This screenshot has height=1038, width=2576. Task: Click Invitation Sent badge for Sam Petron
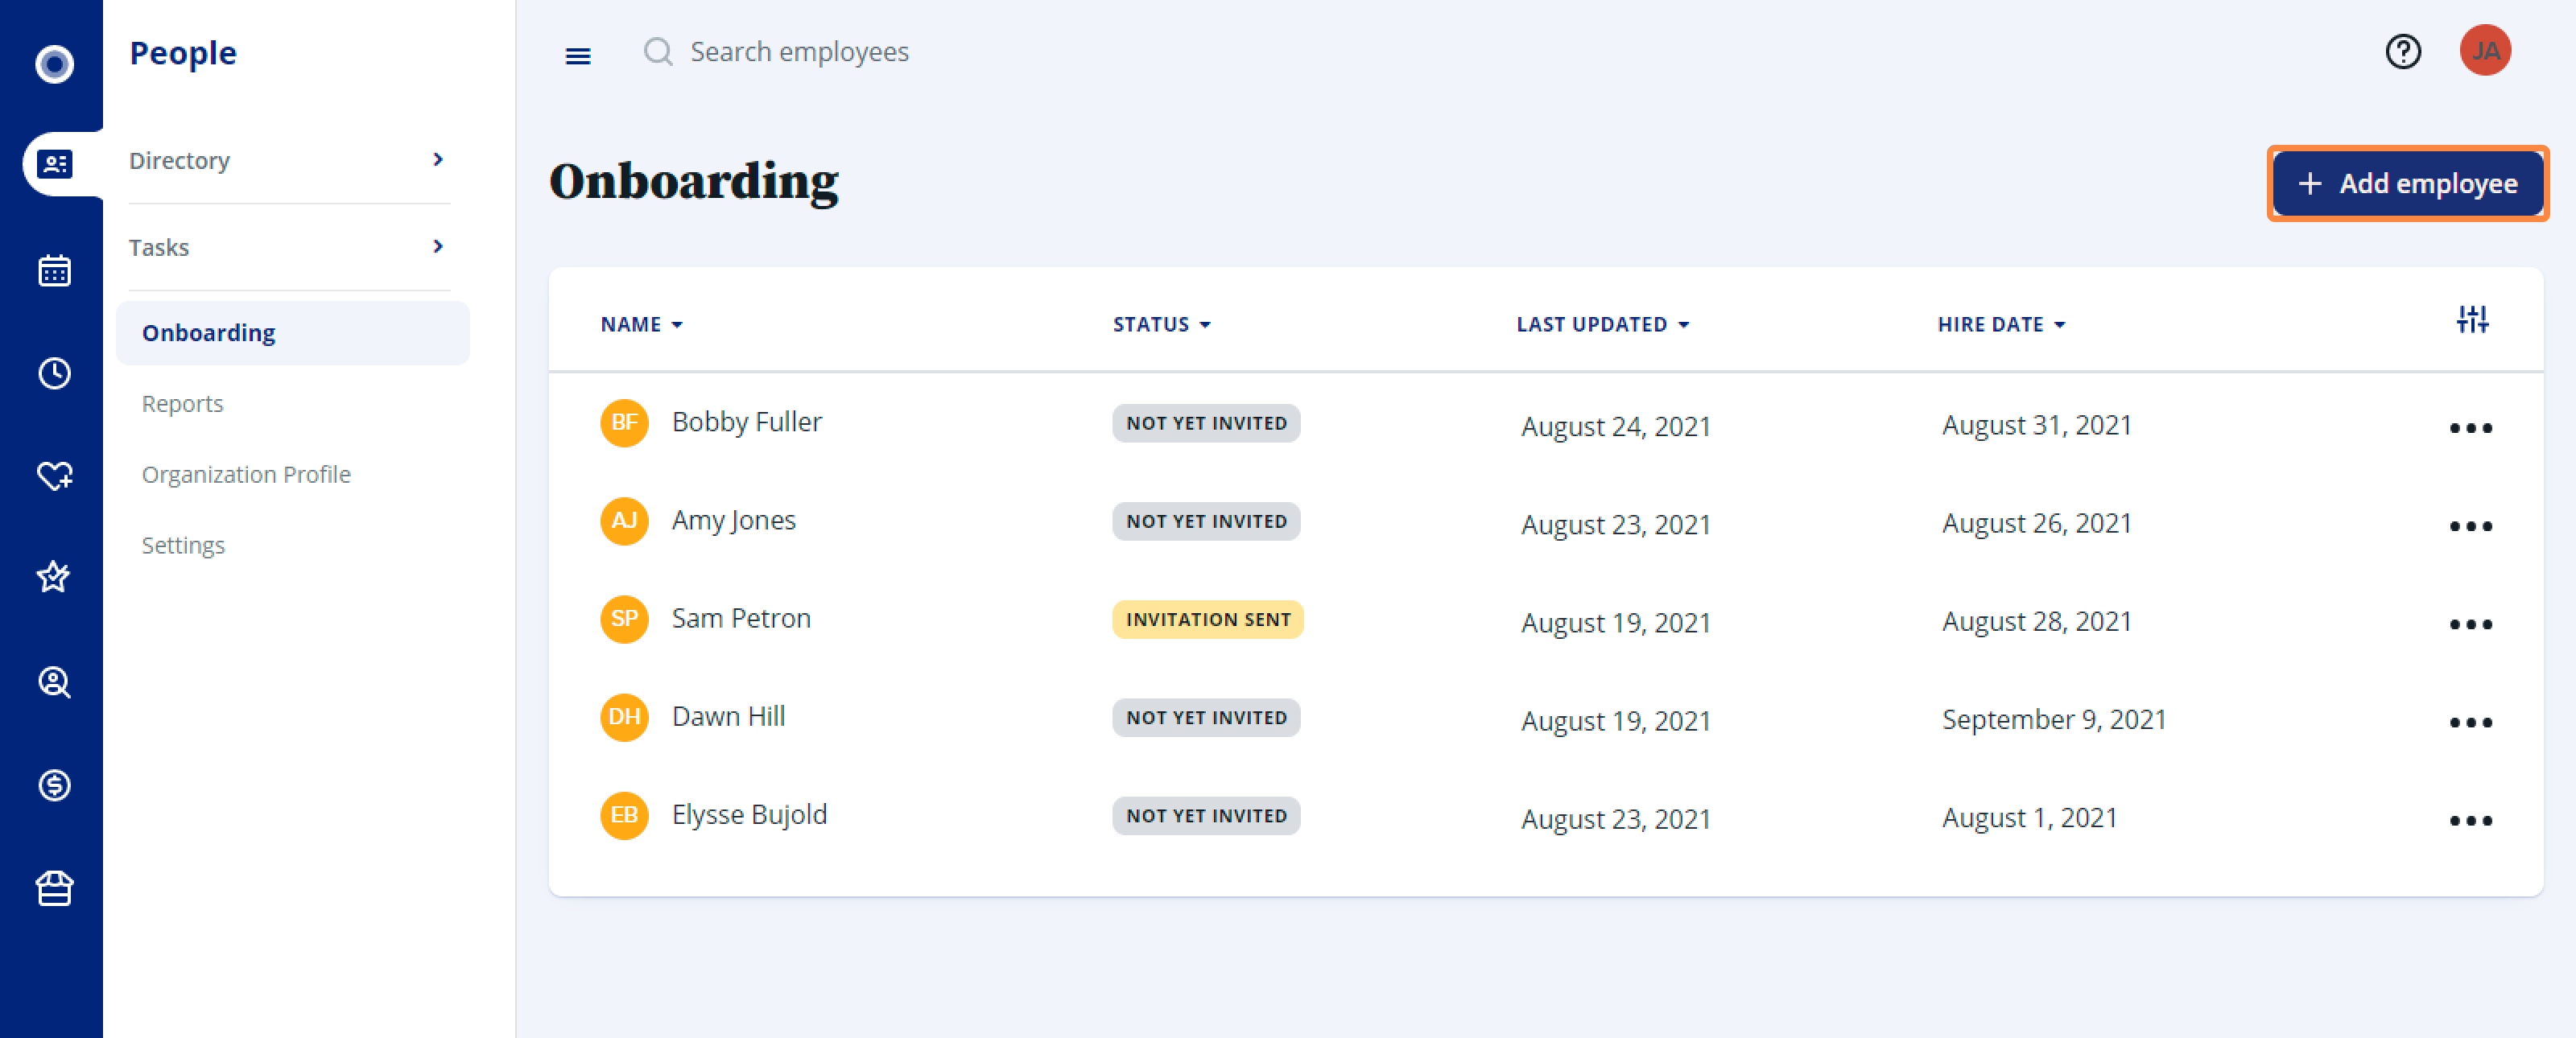1207,619
